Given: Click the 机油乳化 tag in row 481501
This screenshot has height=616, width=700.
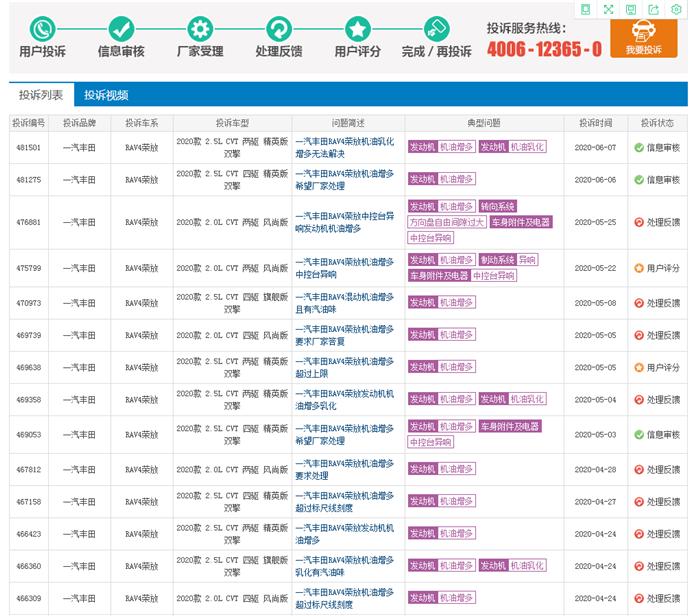Looking at the screenshot, I should (x=527, y=147).
